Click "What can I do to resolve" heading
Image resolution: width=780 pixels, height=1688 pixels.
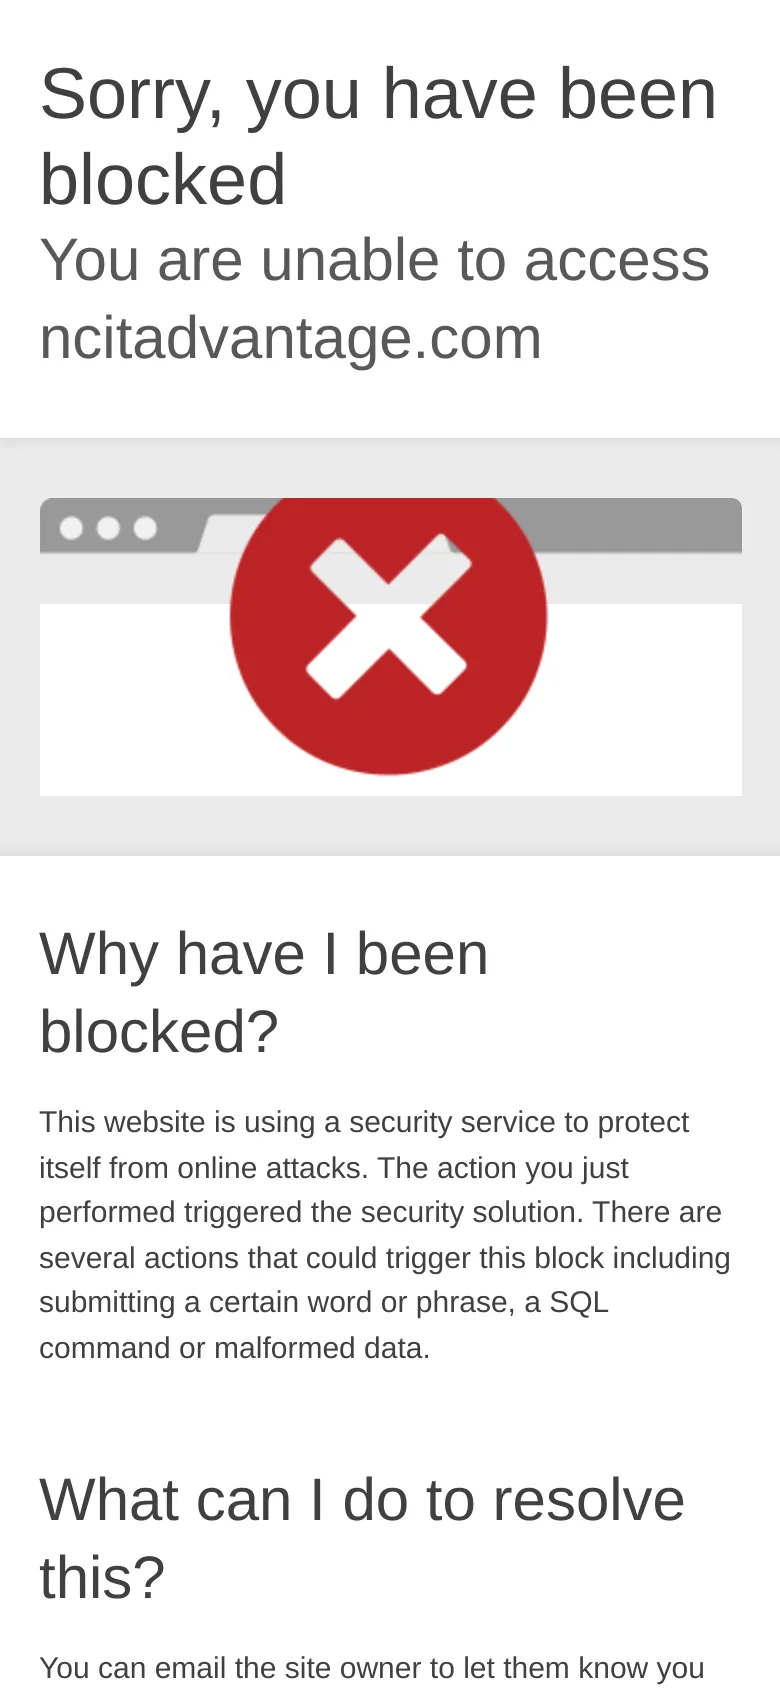(362, 1500)
